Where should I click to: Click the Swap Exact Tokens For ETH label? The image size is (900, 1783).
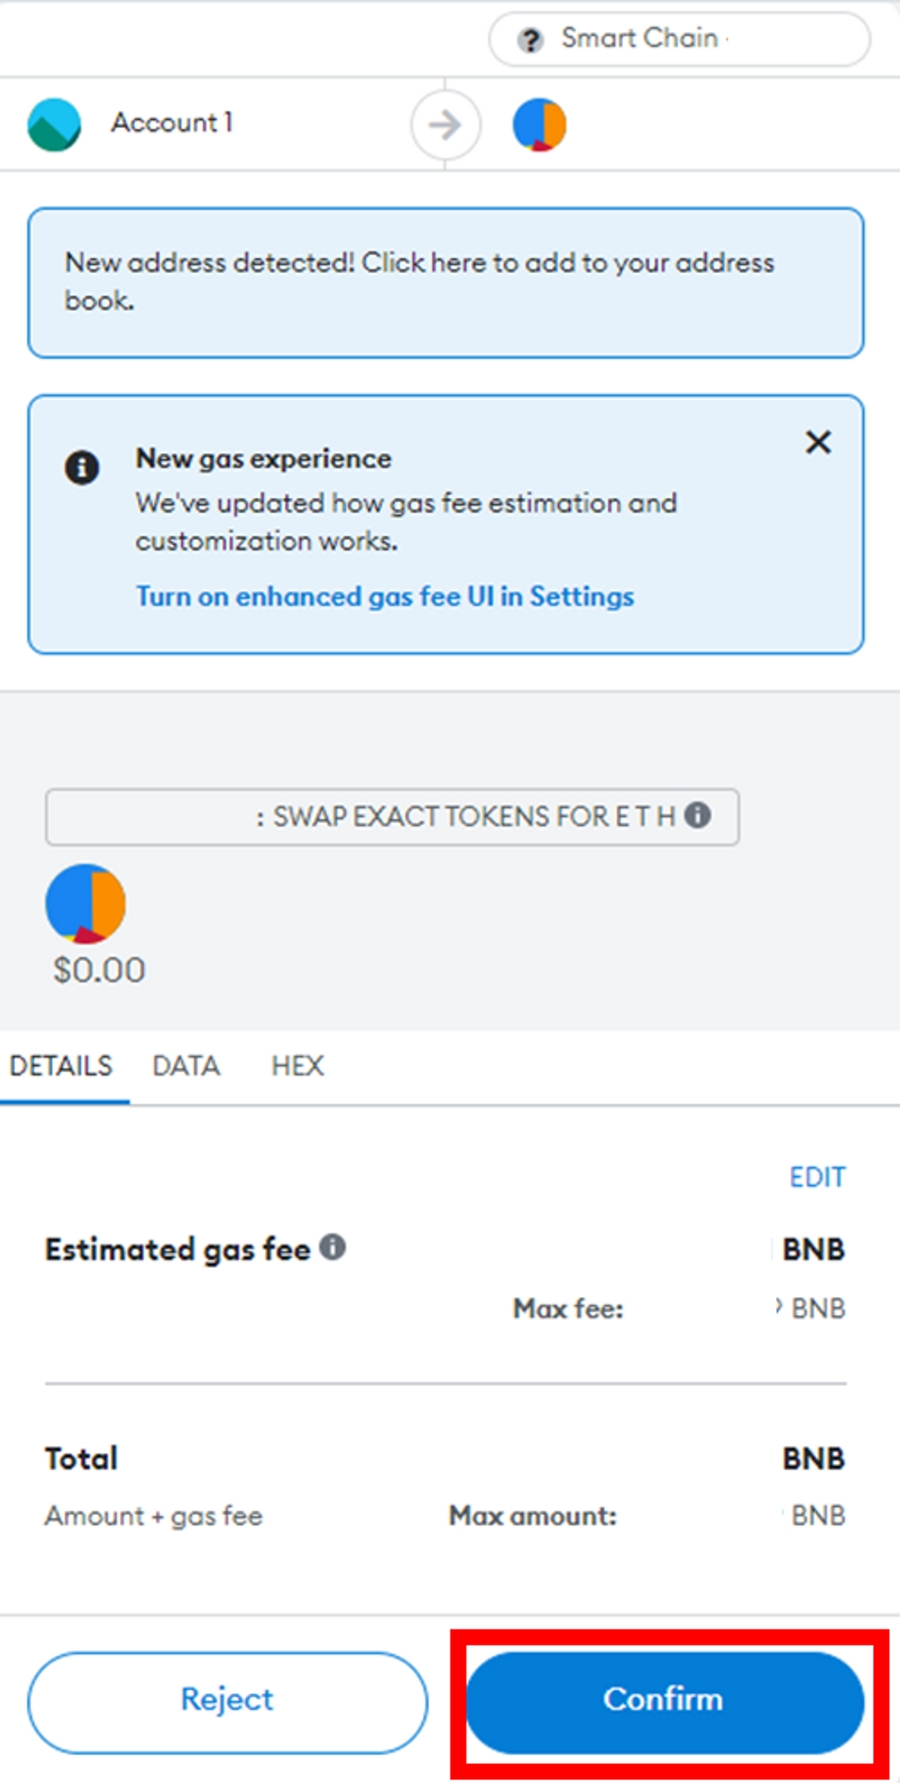point(473,817)
